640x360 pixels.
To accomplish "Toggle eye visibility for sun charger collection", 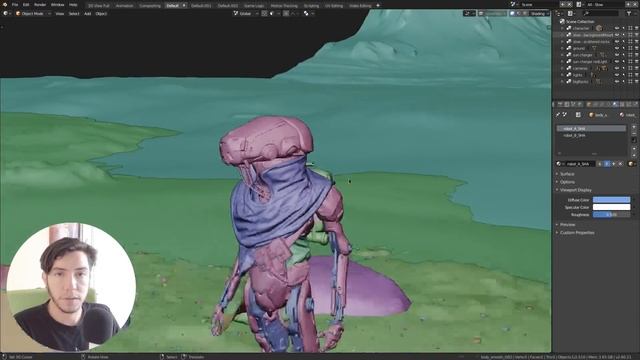I will 617,55.
